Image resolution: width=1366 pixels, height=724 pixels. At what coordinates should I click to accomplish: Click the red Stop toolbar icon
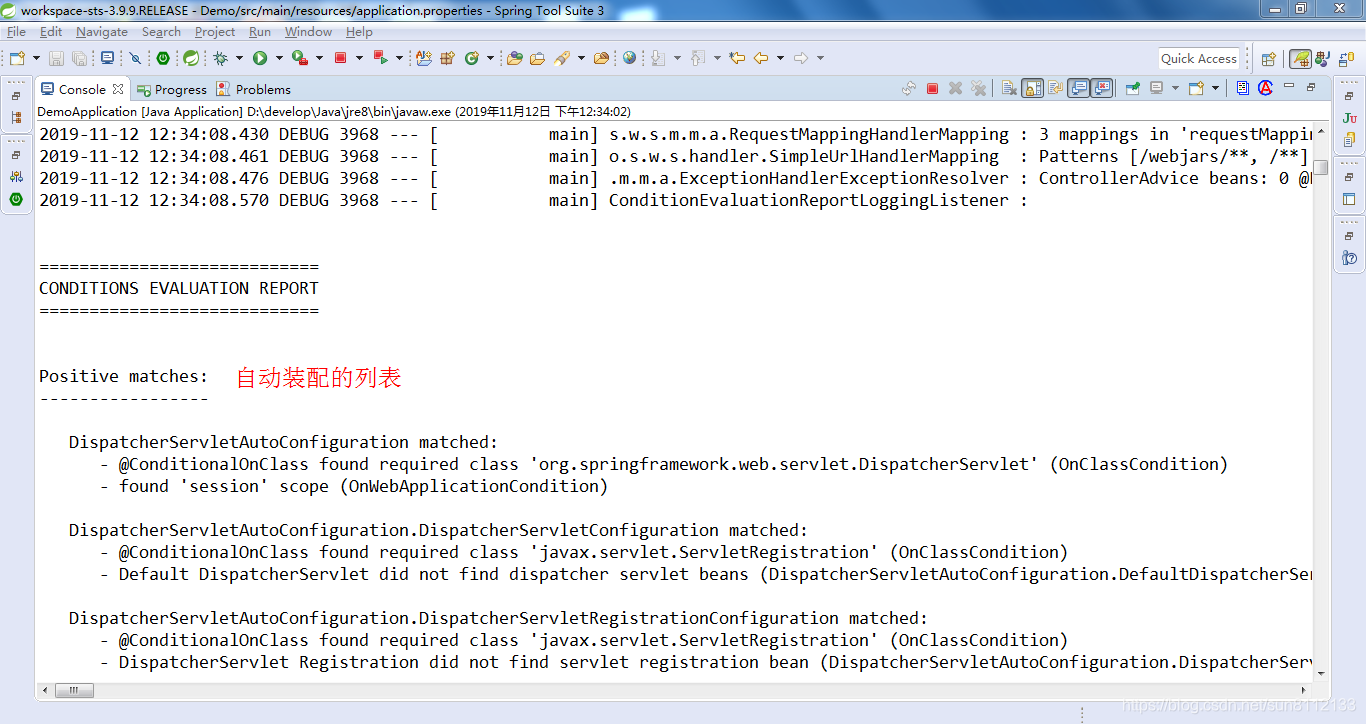pos(341,58)
